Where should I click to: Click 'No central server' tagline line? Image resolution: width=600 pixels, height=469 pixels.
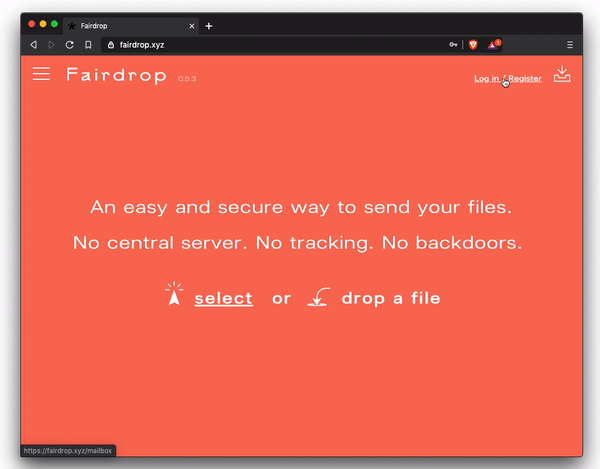(x=297, y=243)
